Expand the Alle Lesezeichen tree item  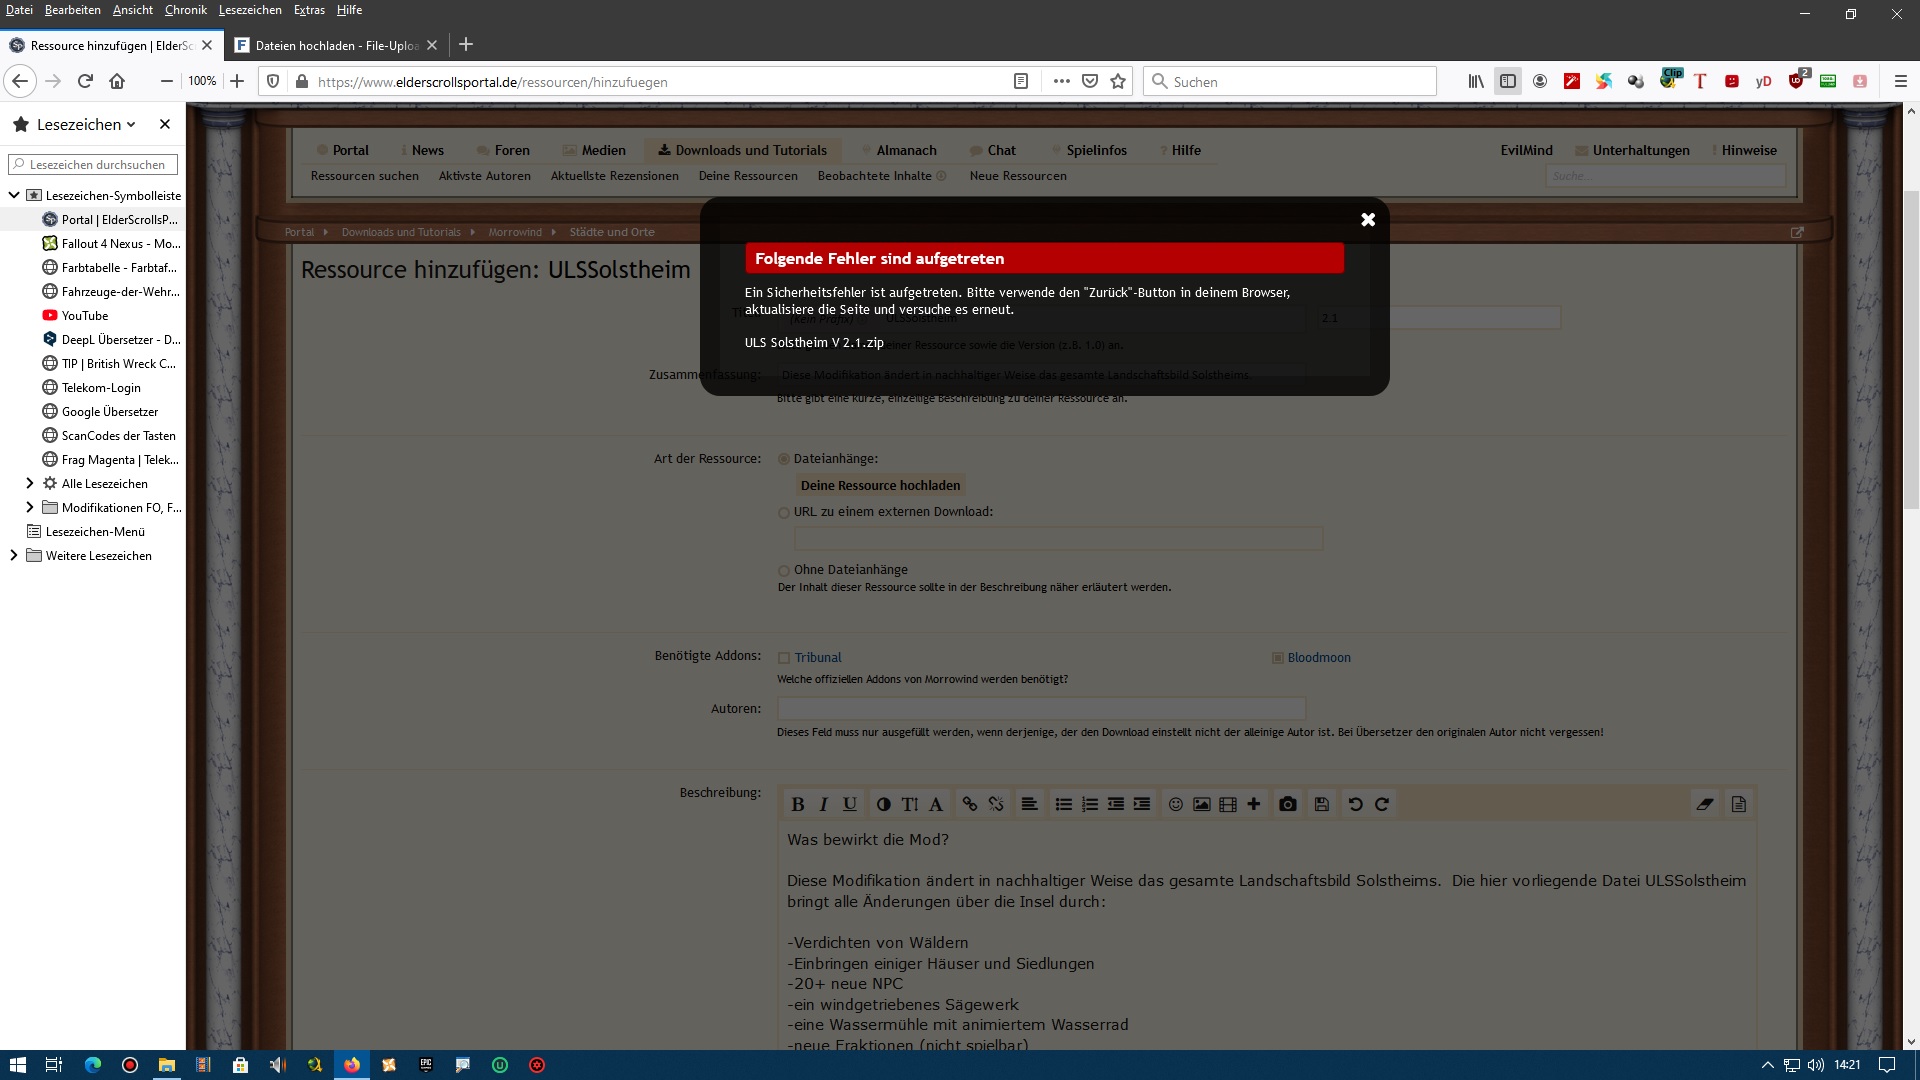[x=29, y=483]
